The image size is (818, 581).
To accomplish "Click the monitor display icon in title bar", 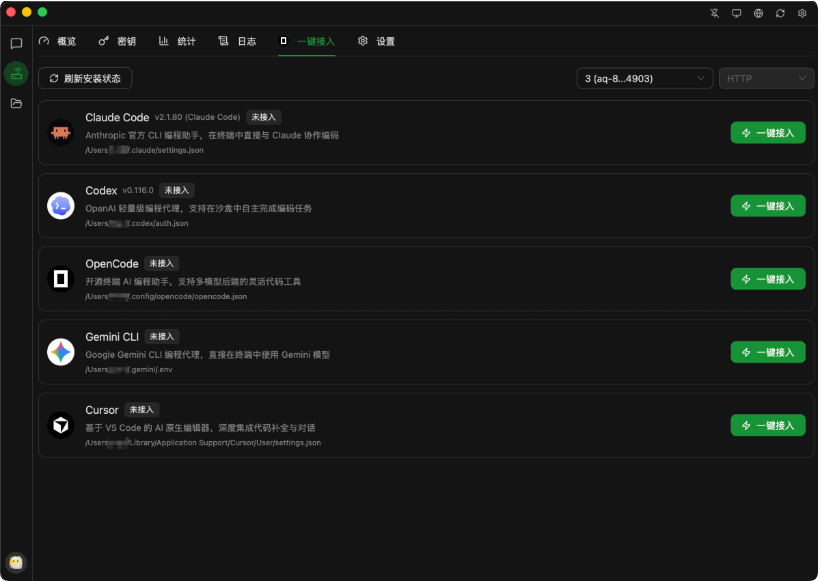I will click(737, 13).
